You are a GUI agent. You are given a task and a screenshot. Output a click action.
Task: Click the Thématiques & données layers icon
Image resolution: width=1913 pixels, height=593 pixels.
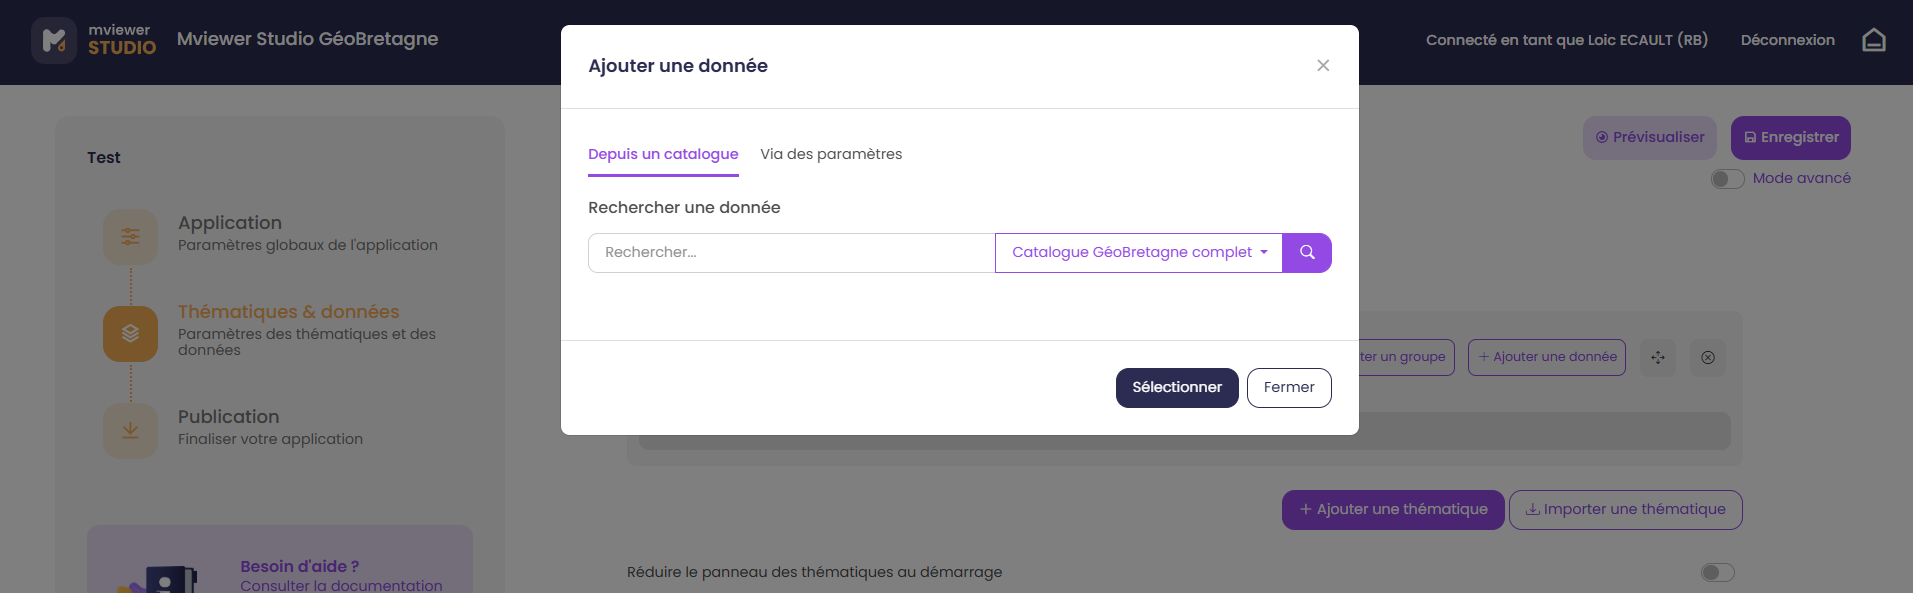[x=130, y=333]
